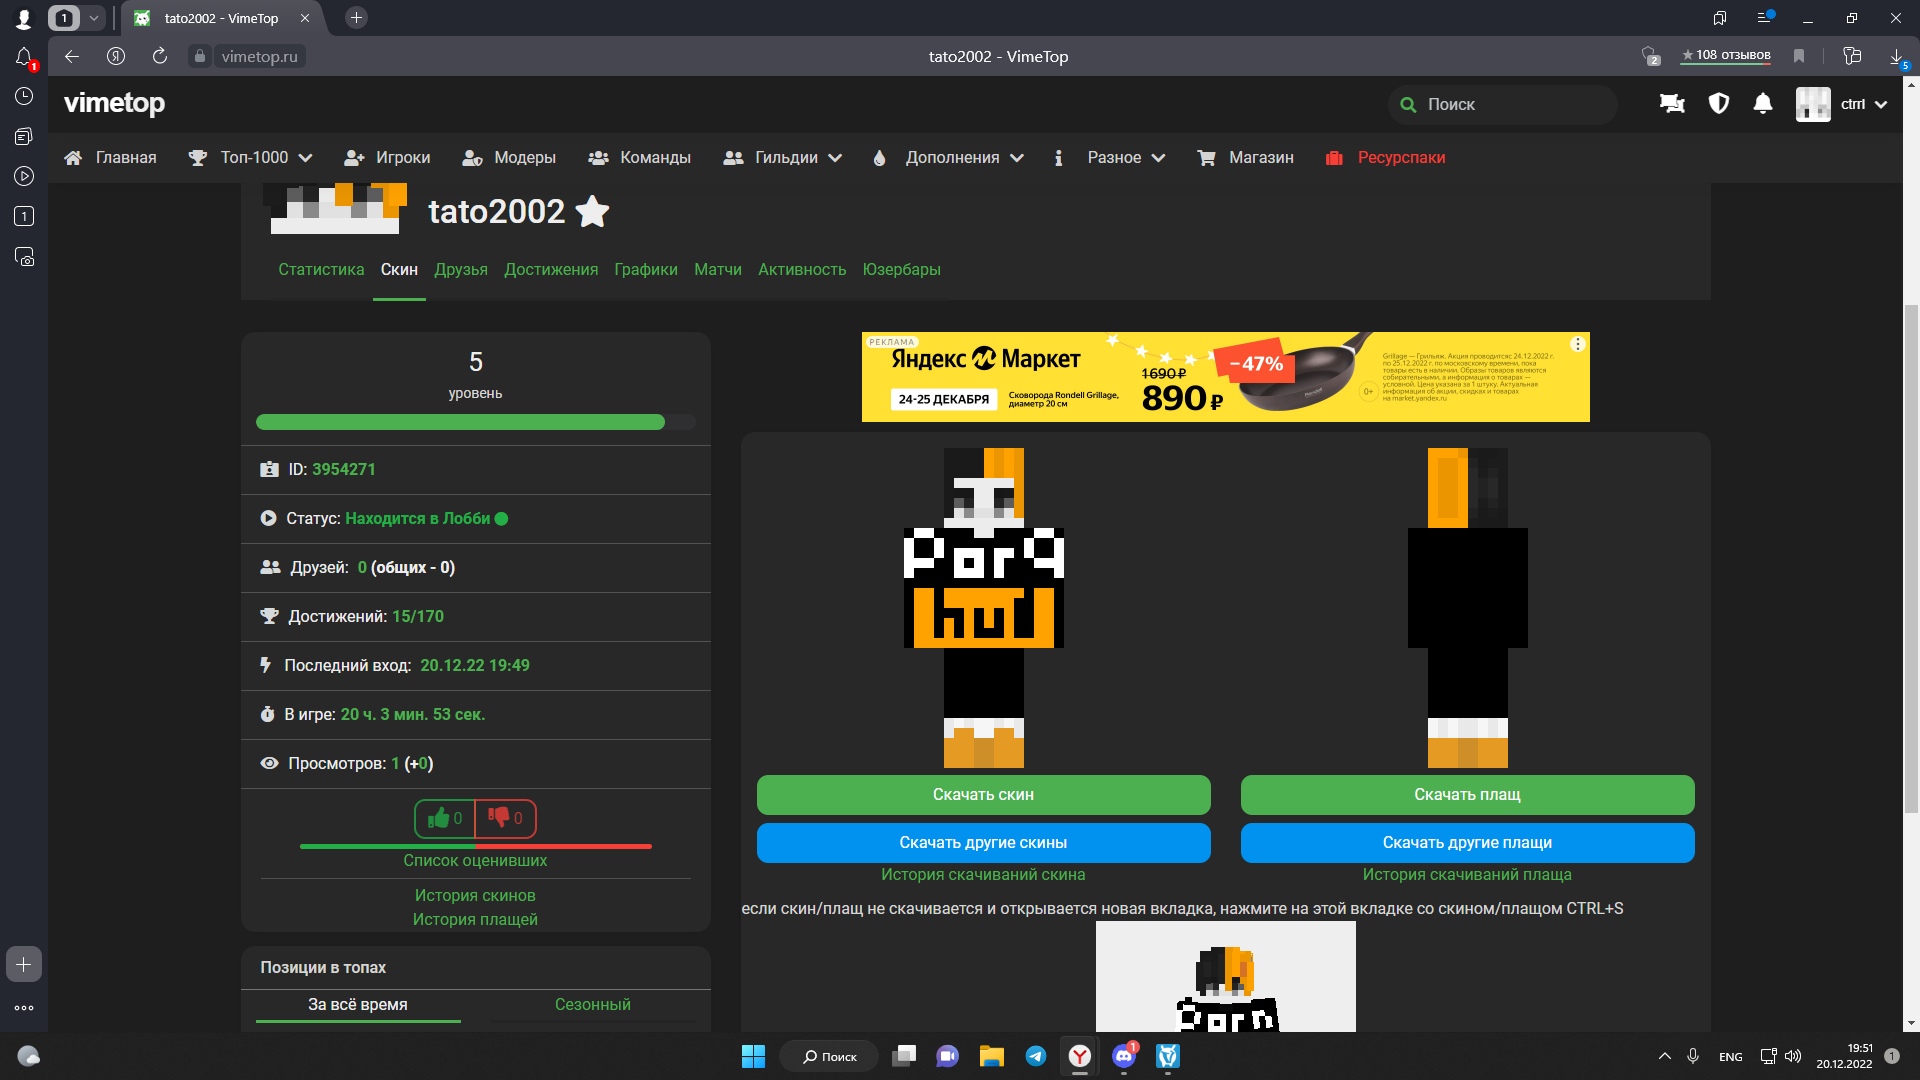The width and height of the screenshot is (1920, 1080).
Task: Expand the Топ-1000 dropdown menu
Action: click(x=252, y=158)
